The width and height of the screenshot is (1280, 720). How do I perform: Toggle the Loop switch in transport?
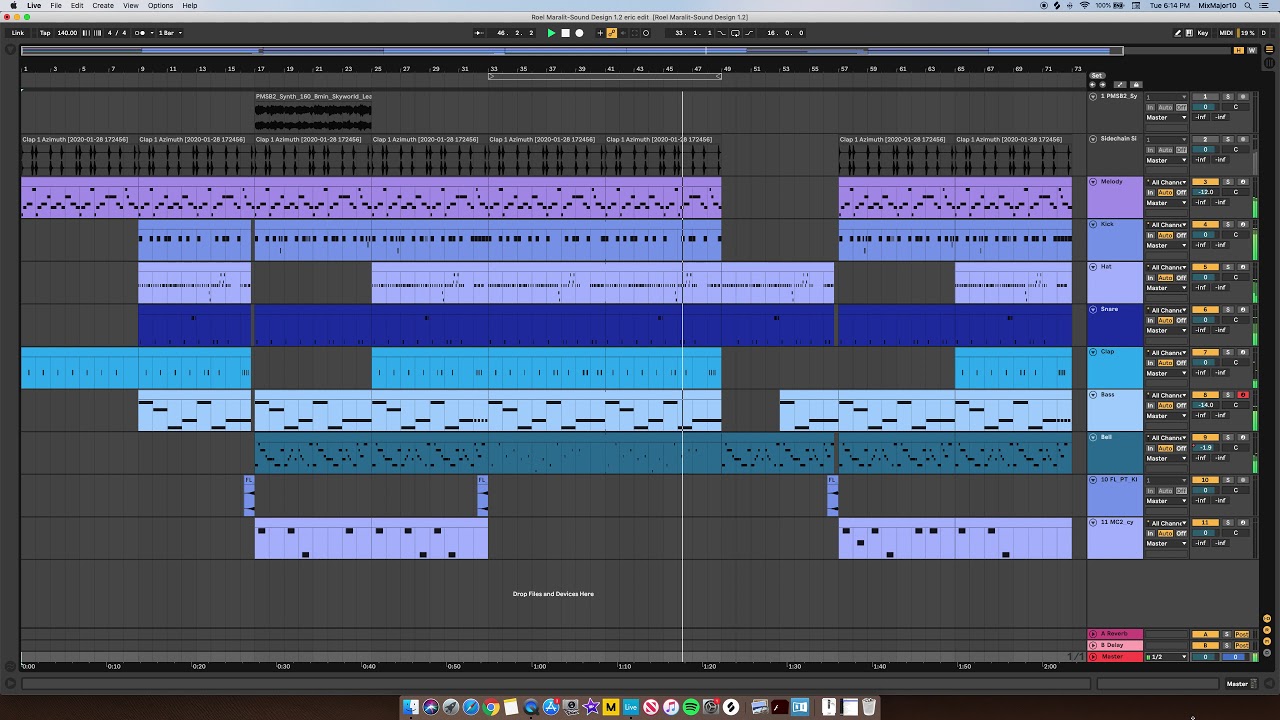tap(735, 33)
